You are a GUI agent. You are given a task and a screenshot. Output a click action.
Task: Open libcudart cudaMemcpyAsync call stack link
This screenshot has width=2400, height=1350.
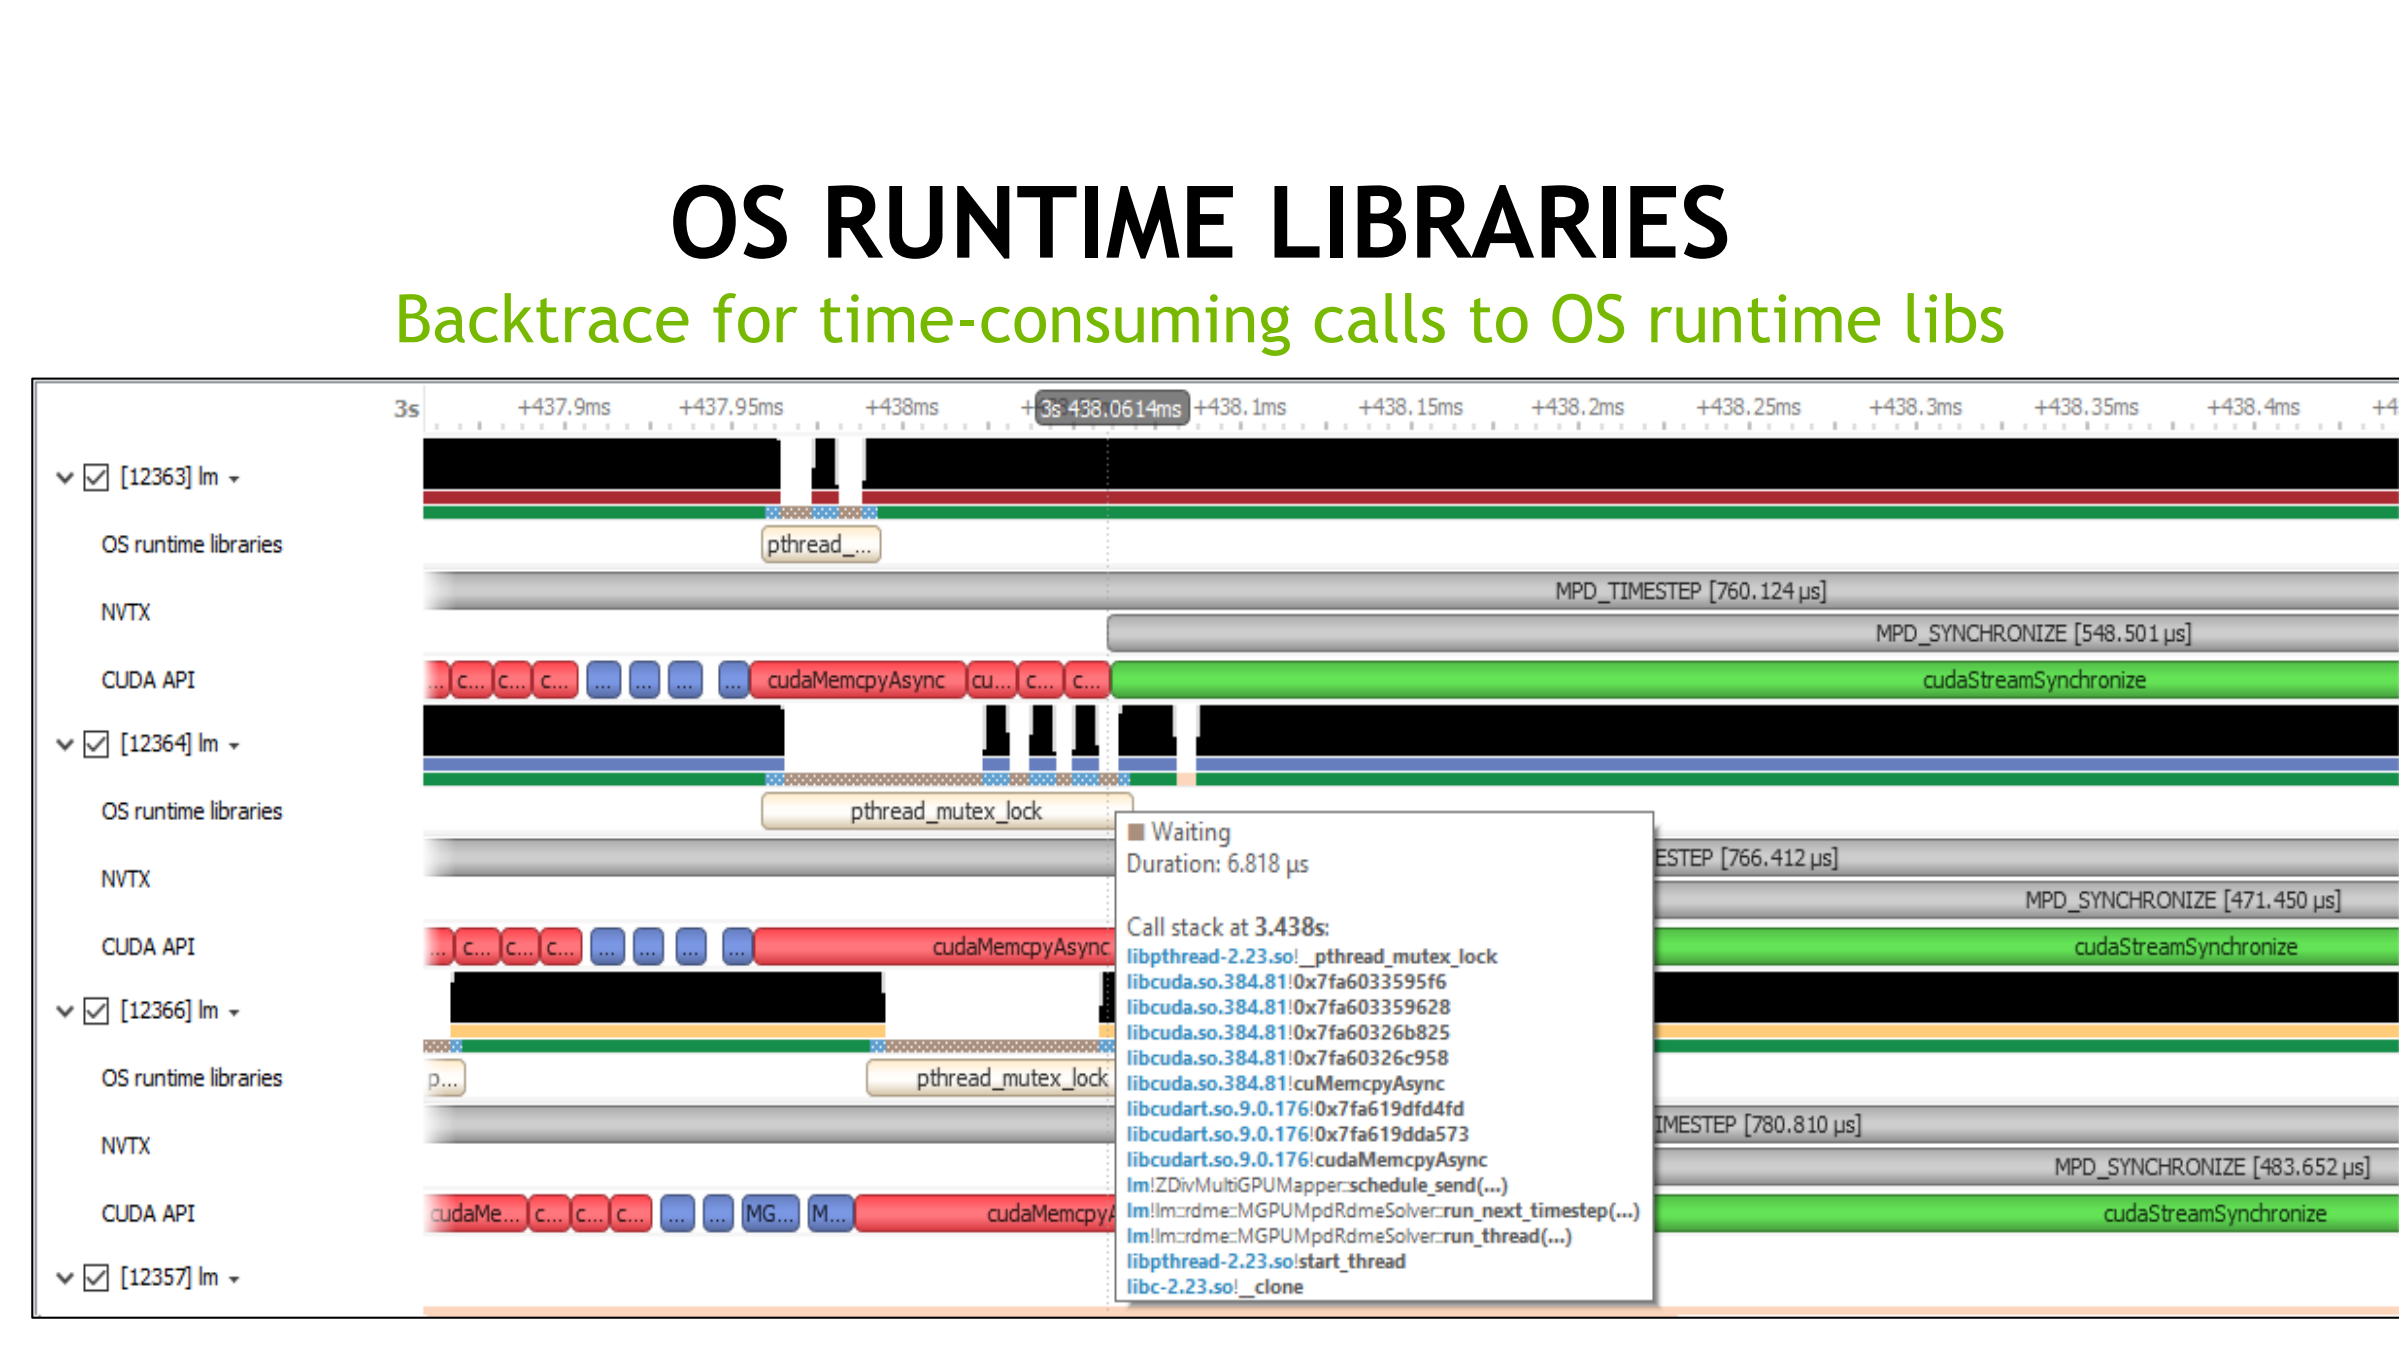pyautogui.click(x=1306, y=1160)
